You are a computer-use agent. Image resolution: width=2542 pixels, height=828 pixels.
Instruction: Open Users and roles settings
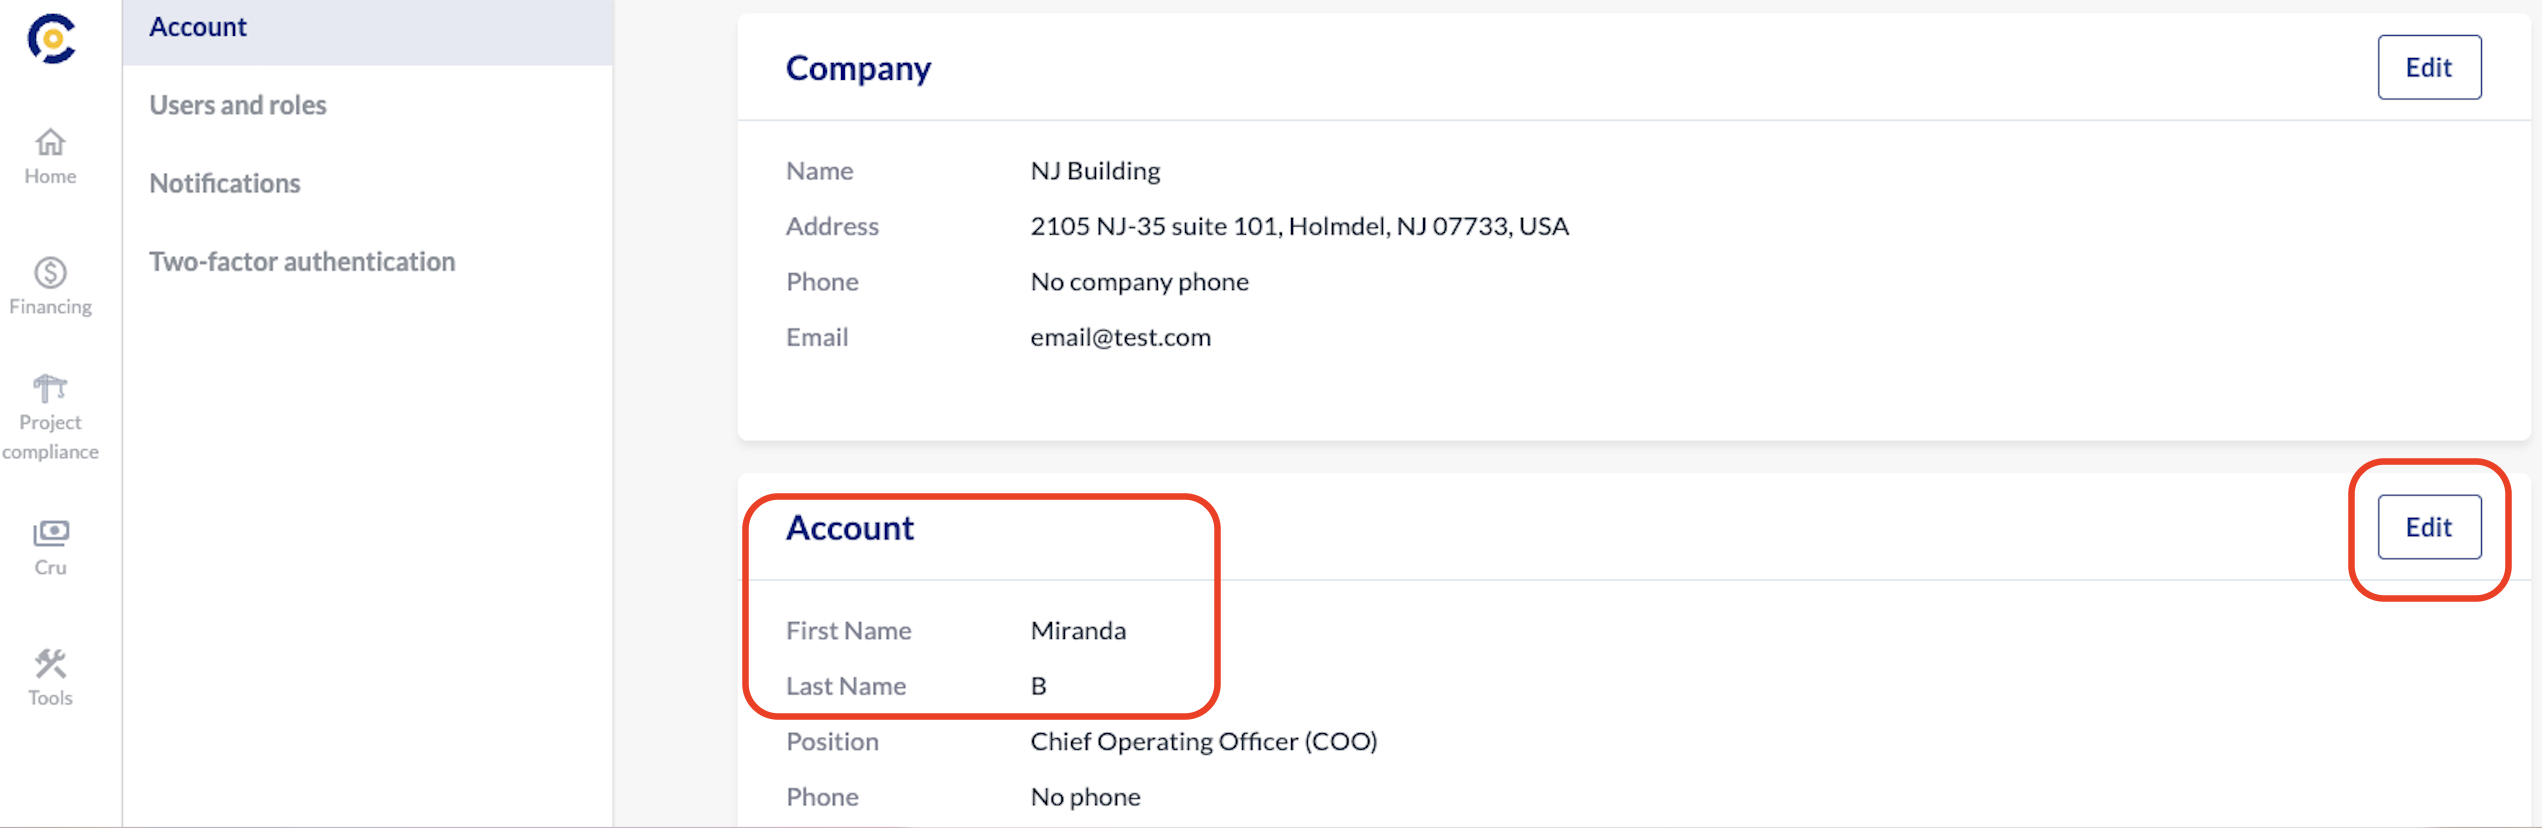coord(238,105)
